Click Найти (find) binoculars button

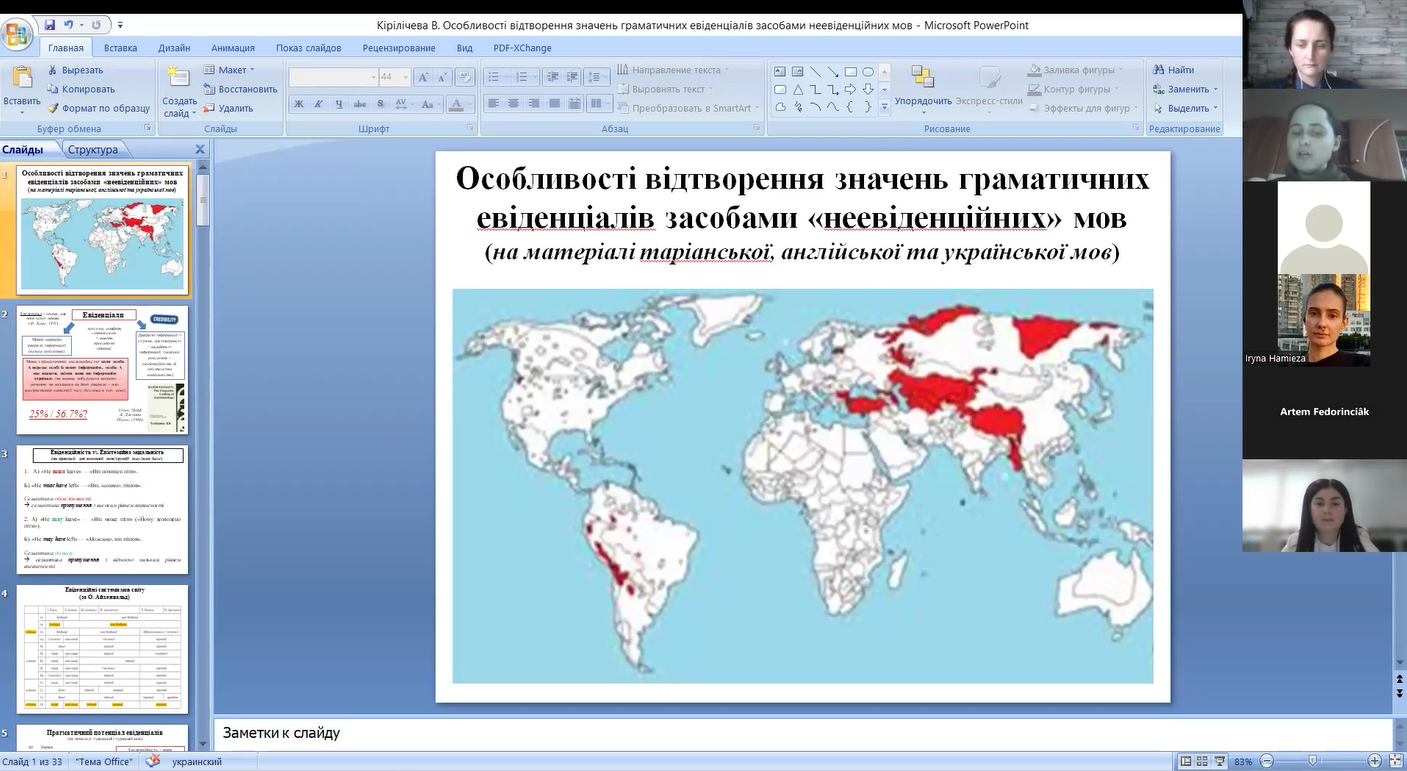click(x=1174, y=70)
